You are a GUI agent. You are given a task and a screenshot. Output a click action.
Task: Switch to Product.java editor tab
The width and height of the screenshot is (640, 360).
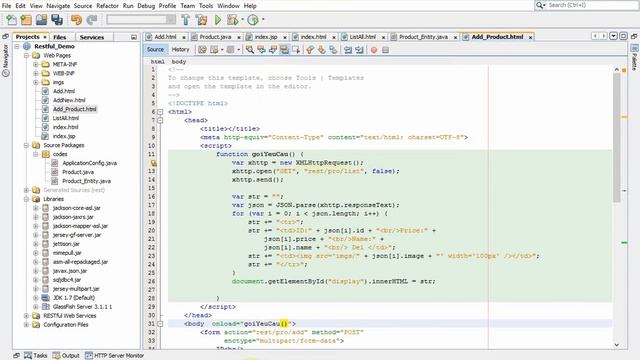click(215, 37)
